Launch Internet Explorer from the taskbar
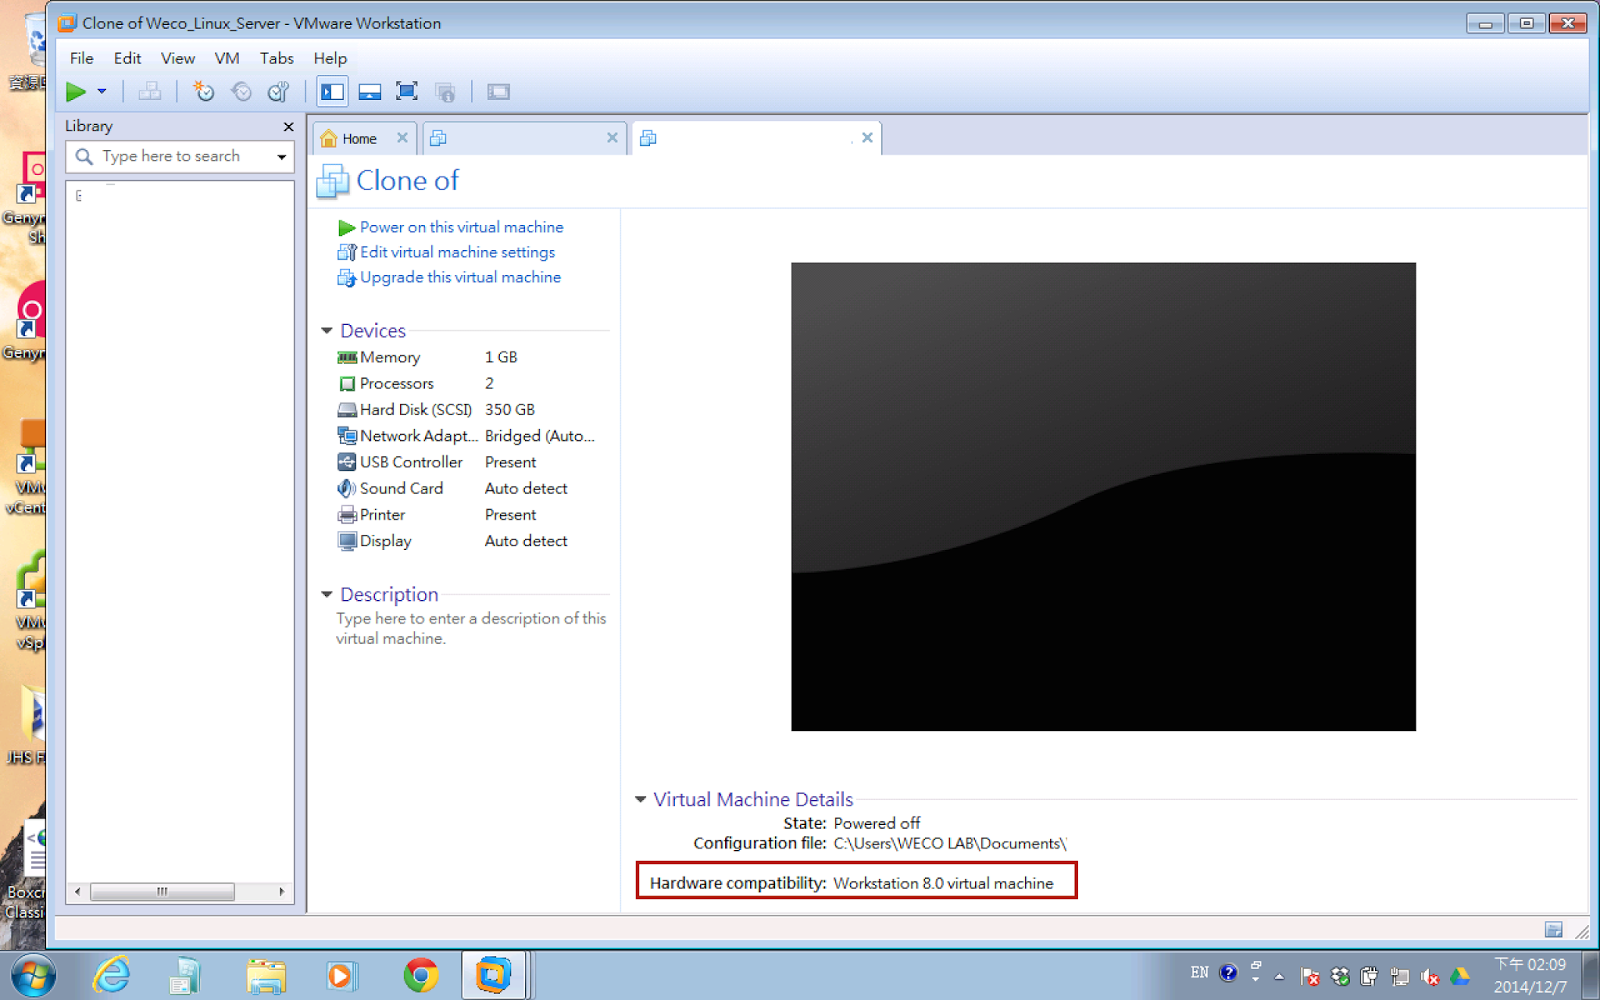Screen dimensions: 1600x1000 pos(111,974)
